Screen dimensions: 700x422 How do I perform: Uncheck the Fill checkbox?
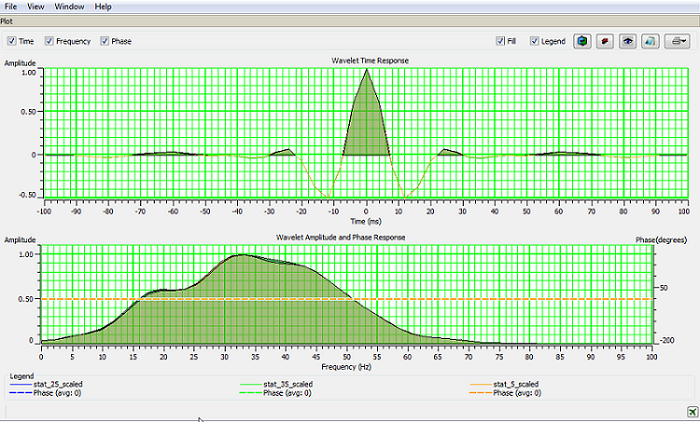[500, 41]
